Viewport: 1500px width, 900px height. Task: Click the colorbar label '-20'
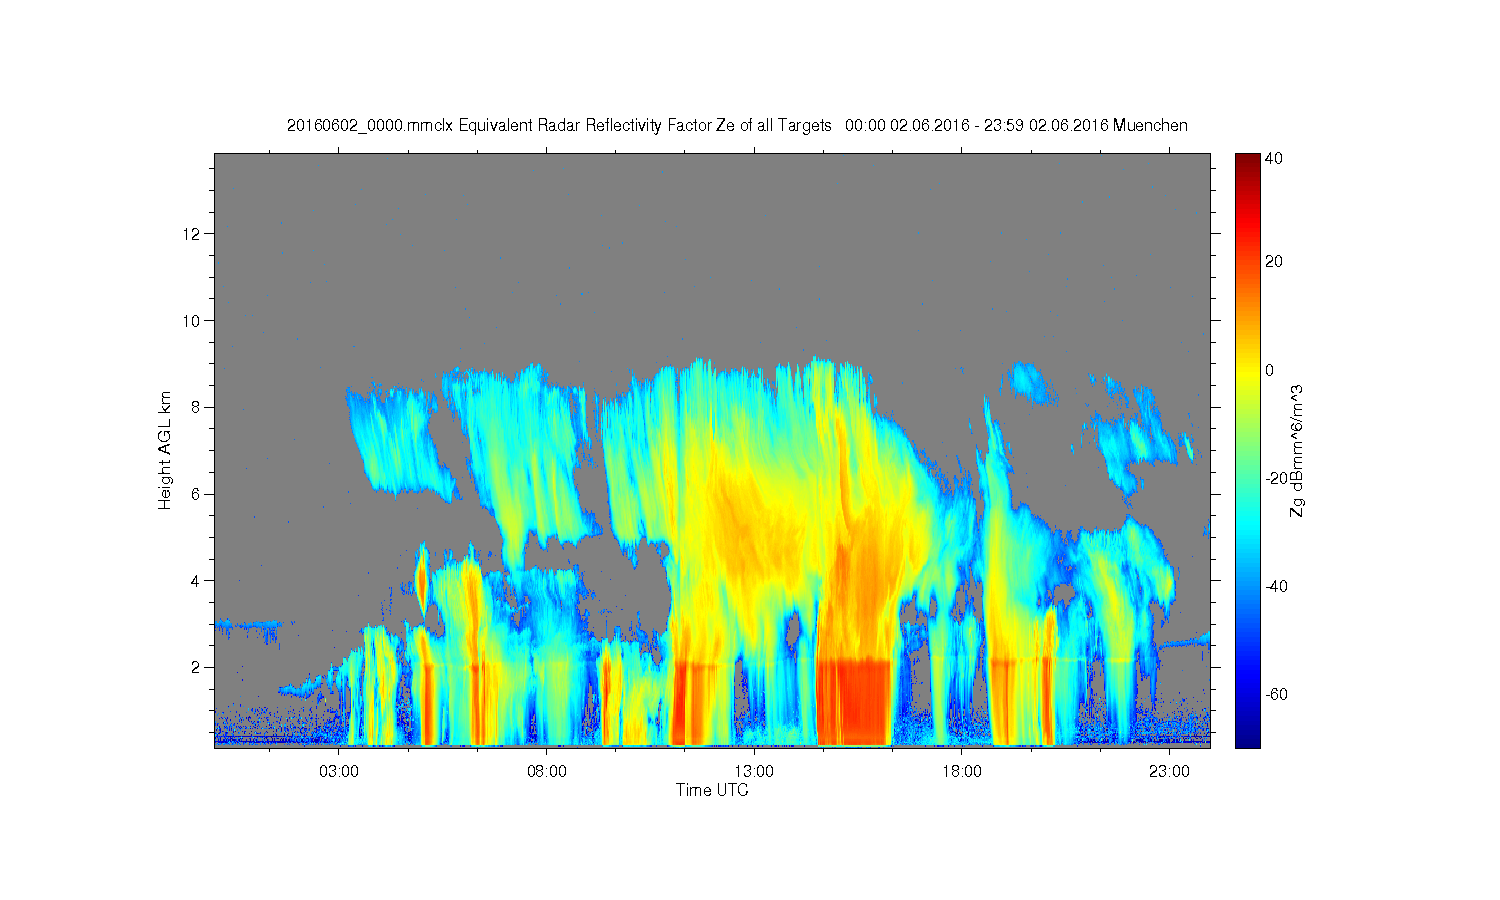click(x=1276, y=478)
